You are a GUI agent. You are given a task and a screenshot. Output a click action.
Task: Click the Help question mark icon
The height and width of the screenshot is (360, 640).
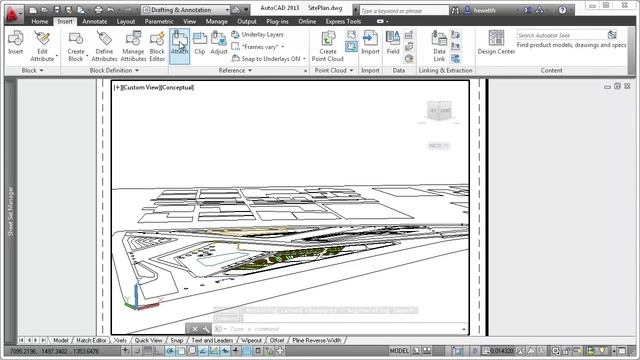pyautogui.click(x=562, y=10)
